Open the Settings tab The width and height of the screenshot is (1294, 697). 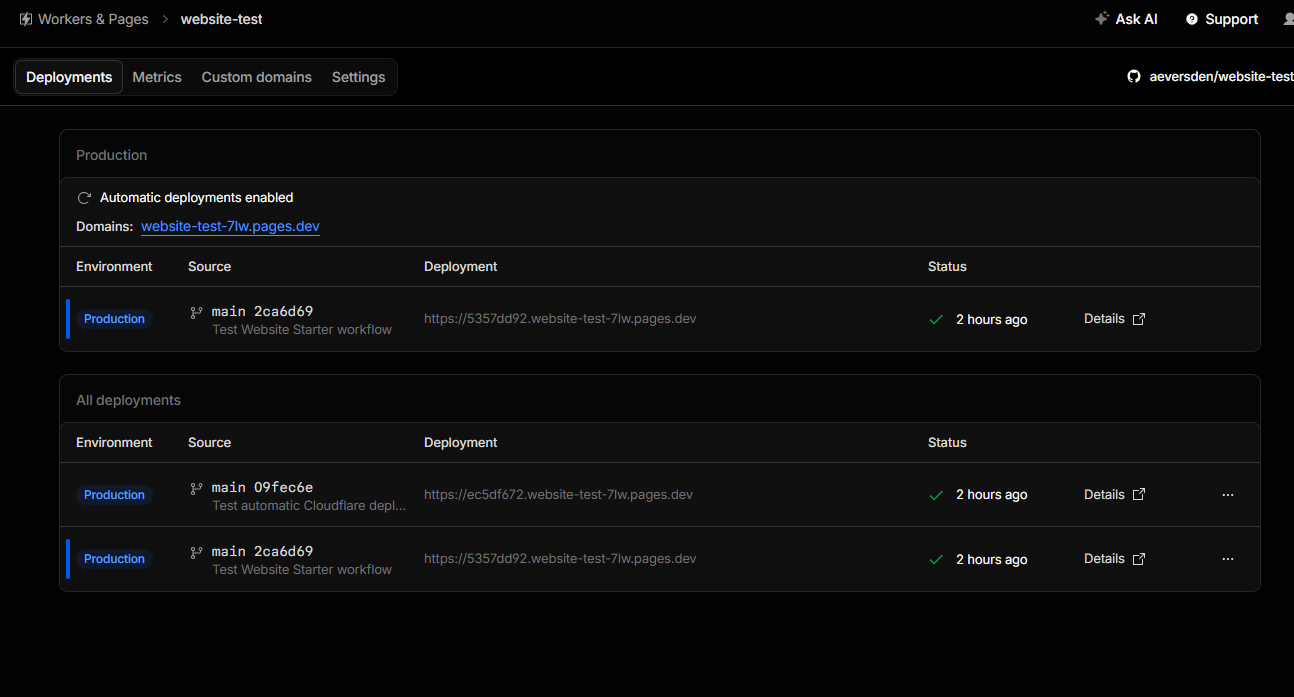click(358, 77)
